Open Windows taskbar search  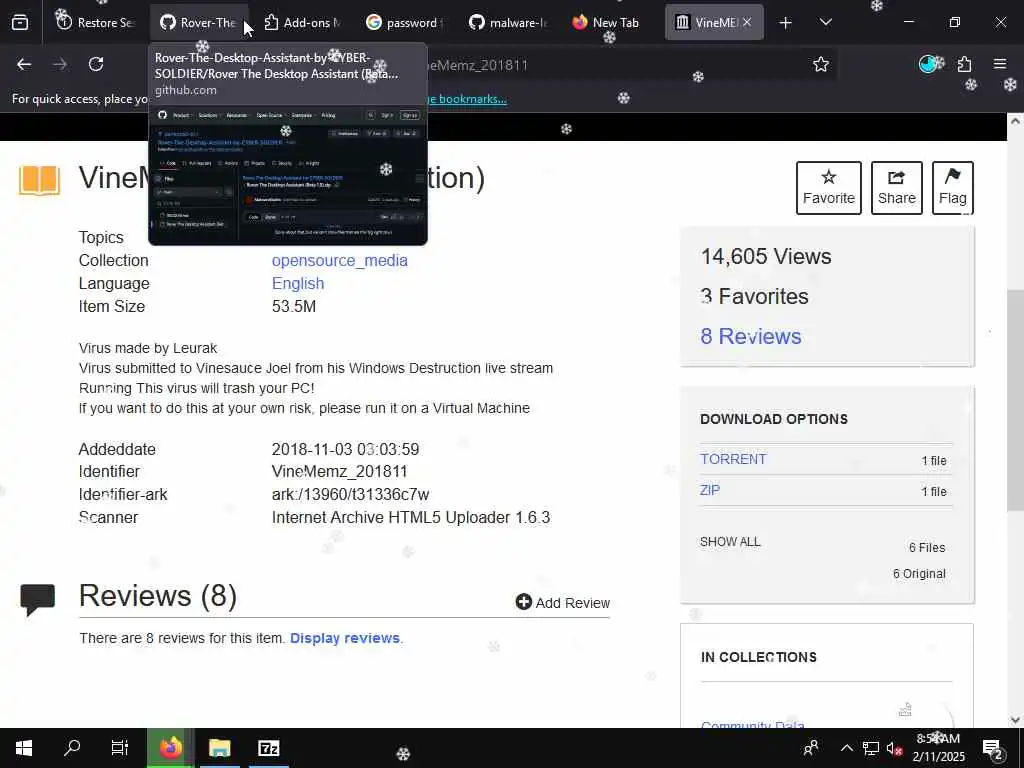[x=72, y=748]
